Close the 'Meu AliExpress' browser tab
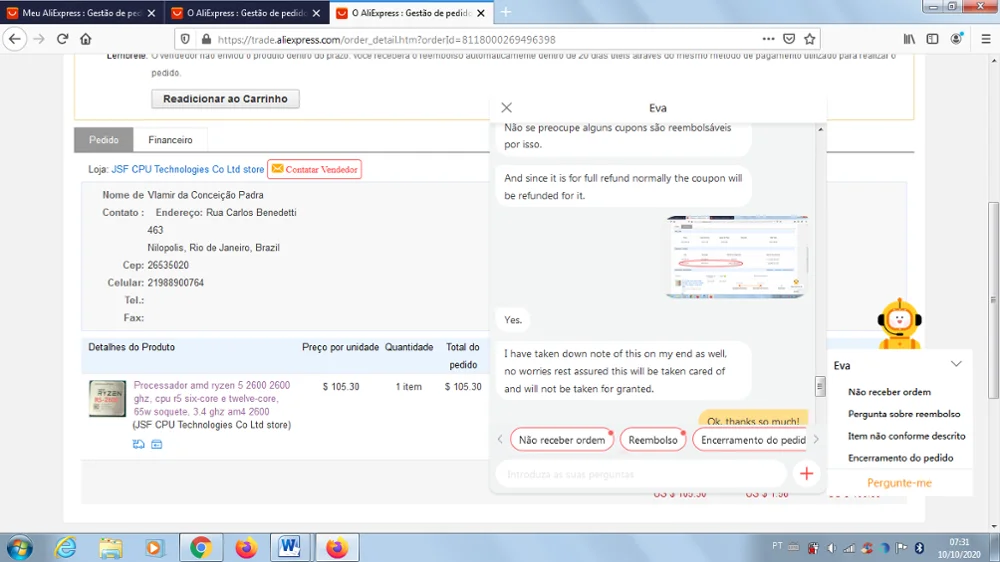The width and height of the screenshot is (1000, 562). (151, 13)
